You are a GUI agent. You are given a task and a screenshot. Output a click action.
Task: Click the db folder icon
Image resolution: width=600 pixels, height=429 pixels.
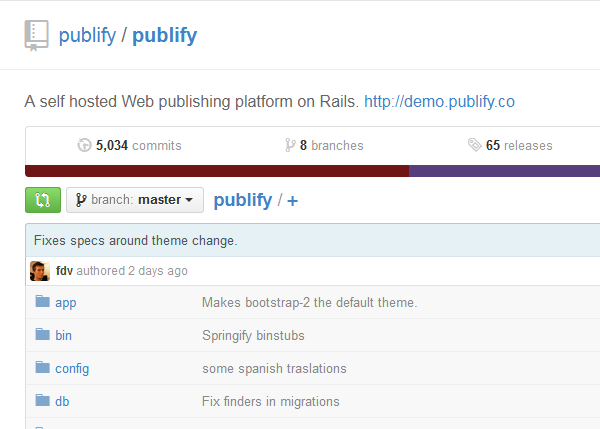[42, 401]
